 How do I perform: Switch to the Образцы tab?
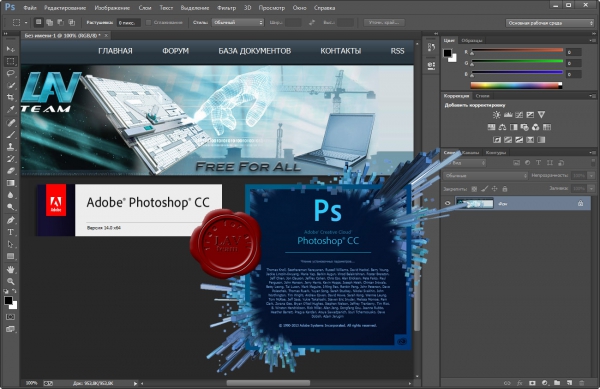[471, 40]
